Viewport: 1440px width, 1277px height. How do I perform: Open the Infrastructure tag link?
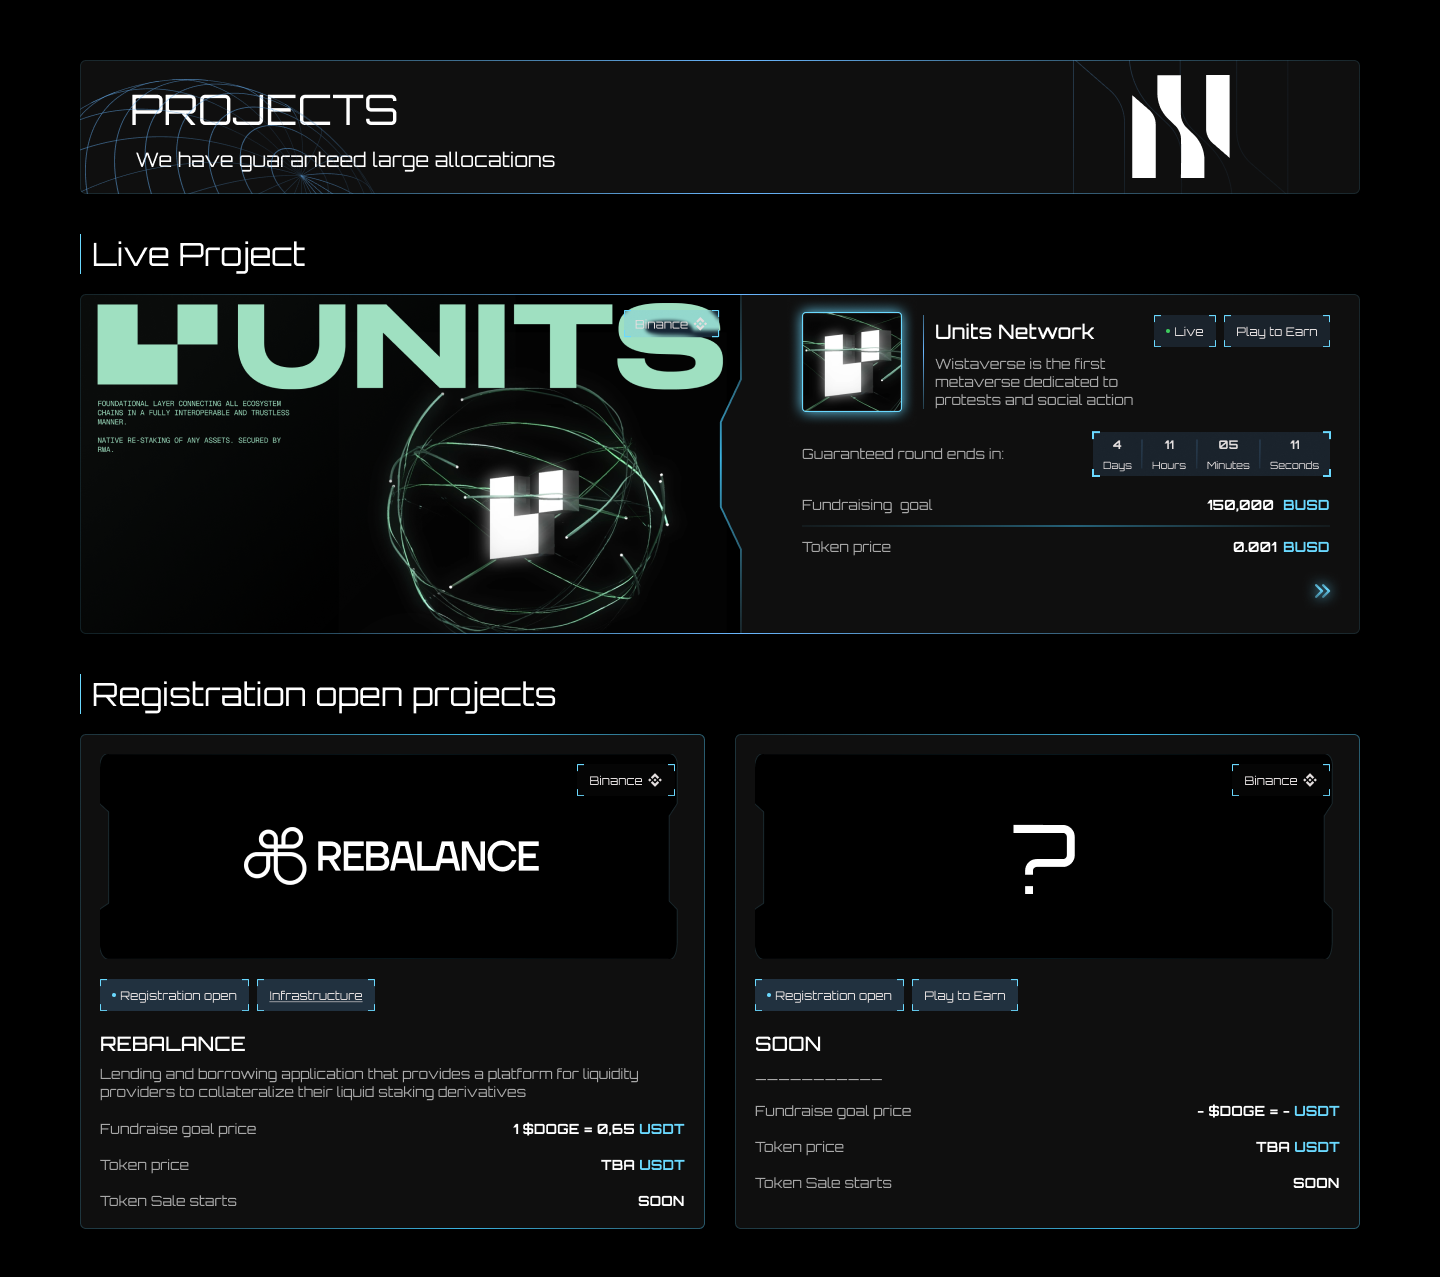point(316,995)
